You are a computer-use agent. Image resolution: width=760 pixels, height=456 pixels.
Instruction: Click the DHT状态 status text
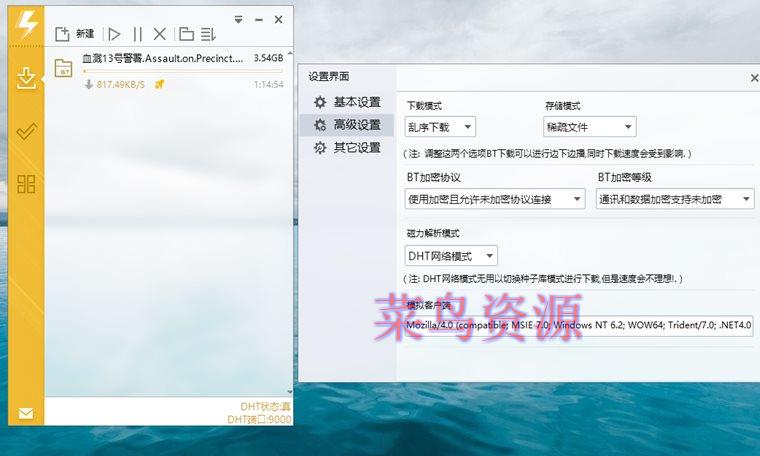pyautogui.click(x=265, y=407)
